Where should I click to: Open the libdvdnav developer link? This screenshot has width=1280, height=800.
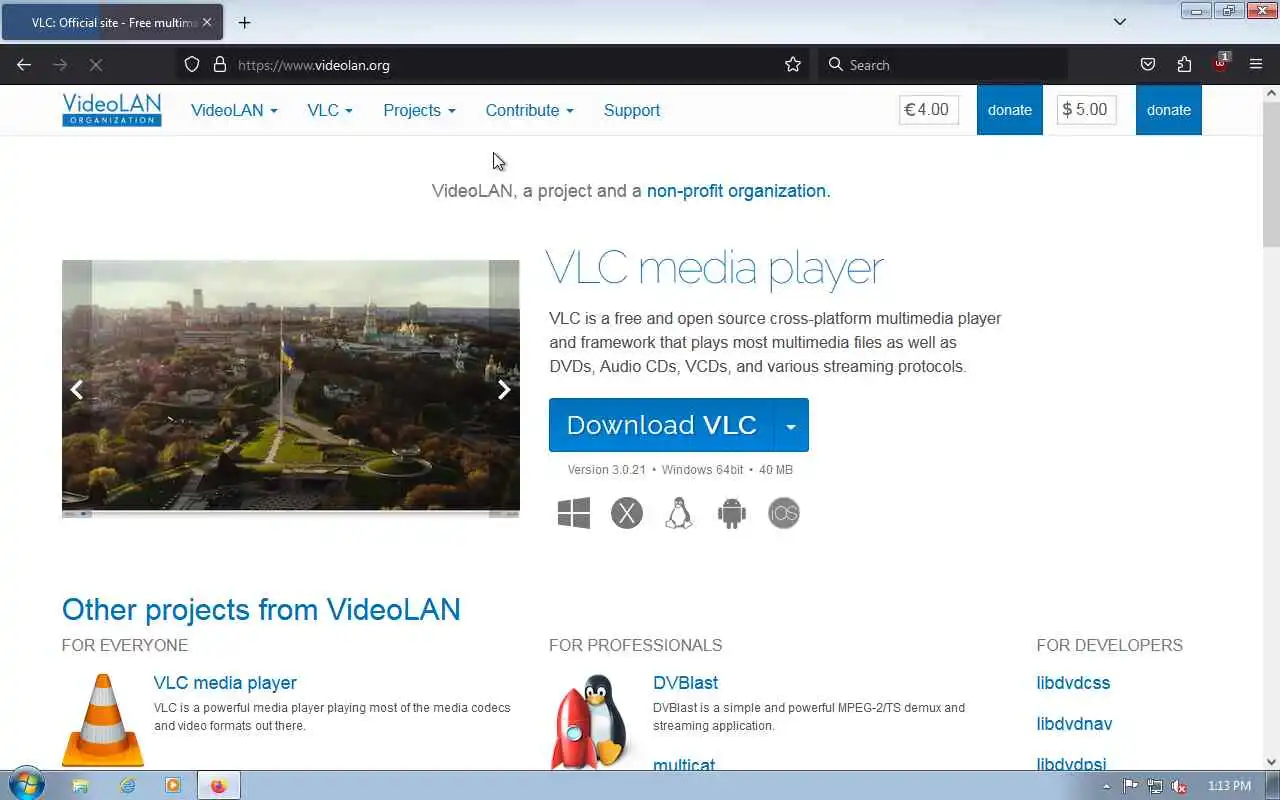click(1074, 724)
